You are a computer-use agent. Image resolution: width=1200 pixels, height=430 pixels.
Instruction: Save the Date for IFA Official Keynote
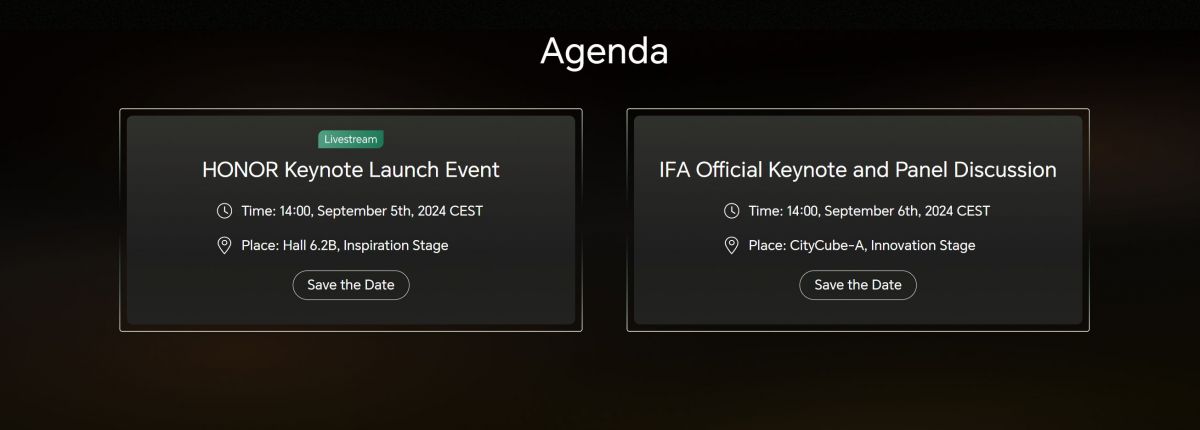click(858, 285)
